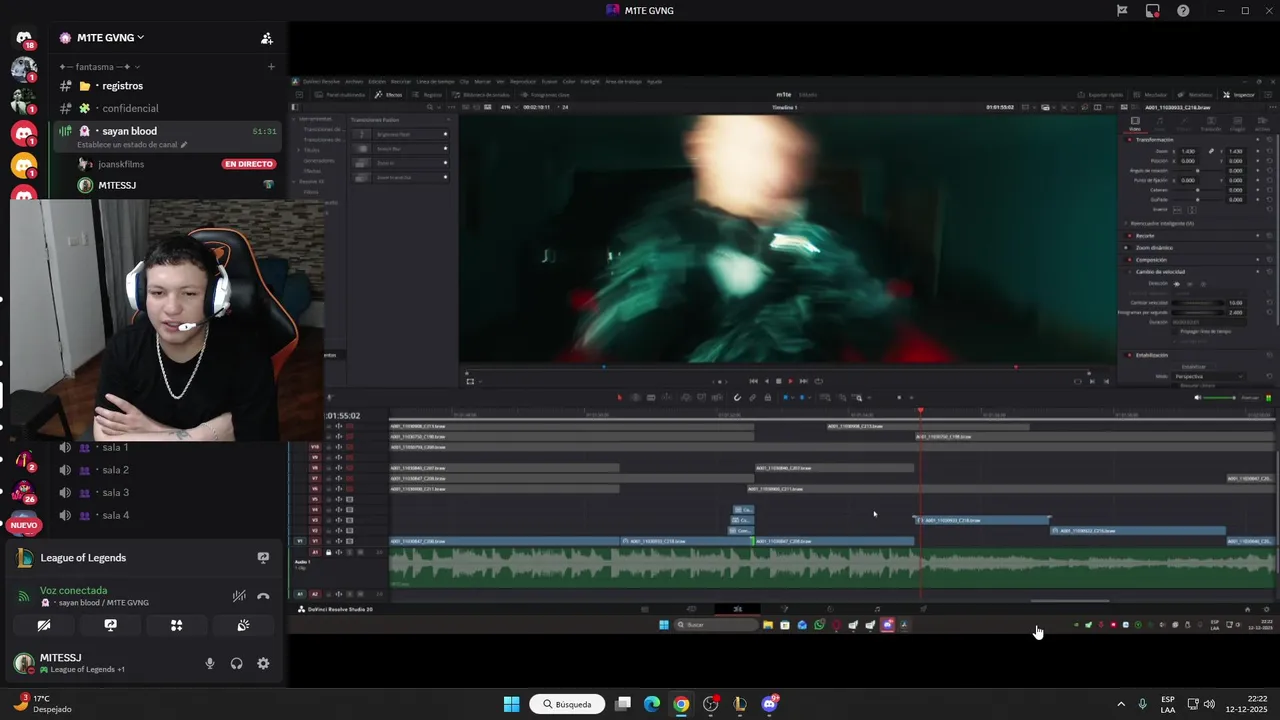Screen dimensions: 1280x720
Task: Click the noise suppression icon beside Voz conectada
Action: coord(239,596)
